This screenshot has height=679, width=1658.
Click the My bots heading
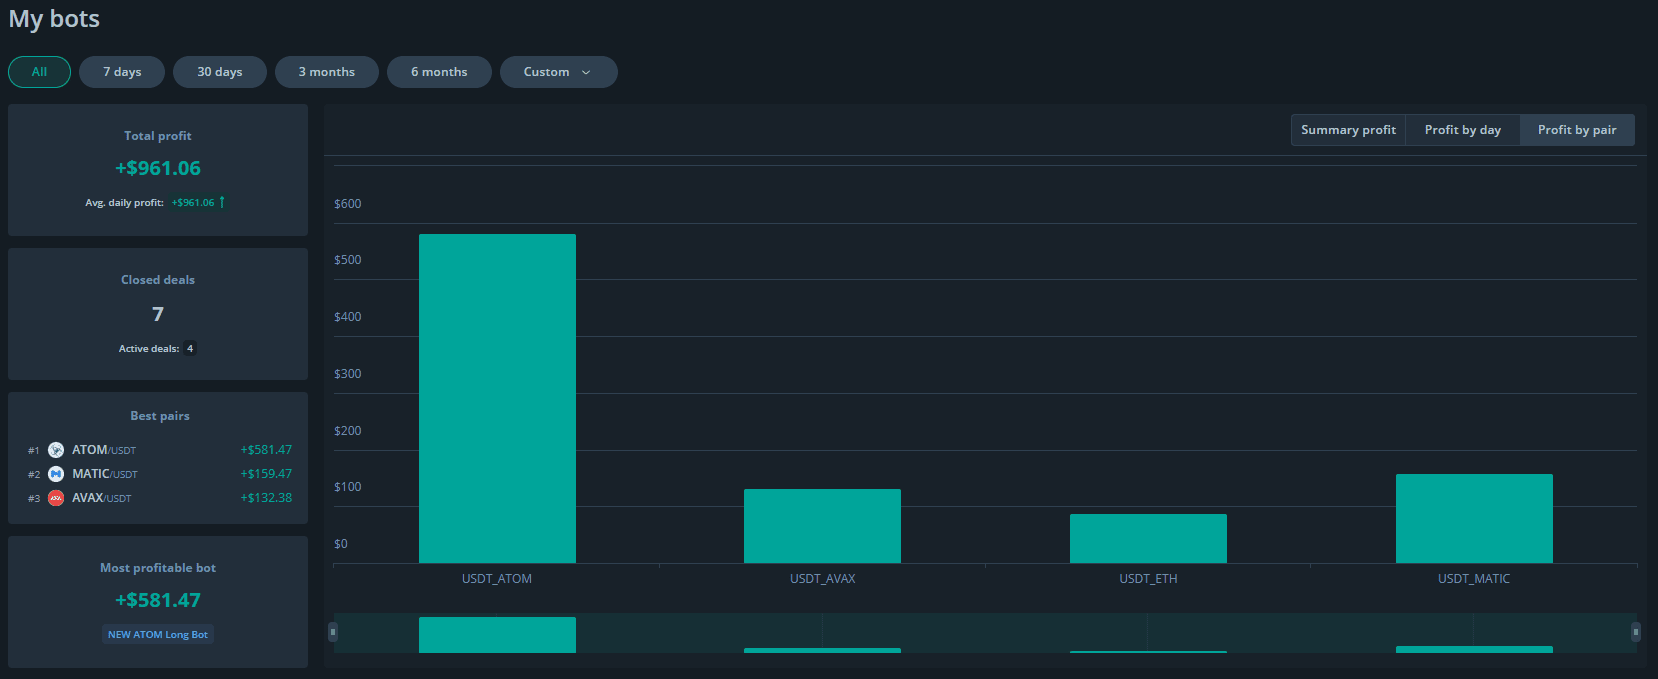coord(54,19)
